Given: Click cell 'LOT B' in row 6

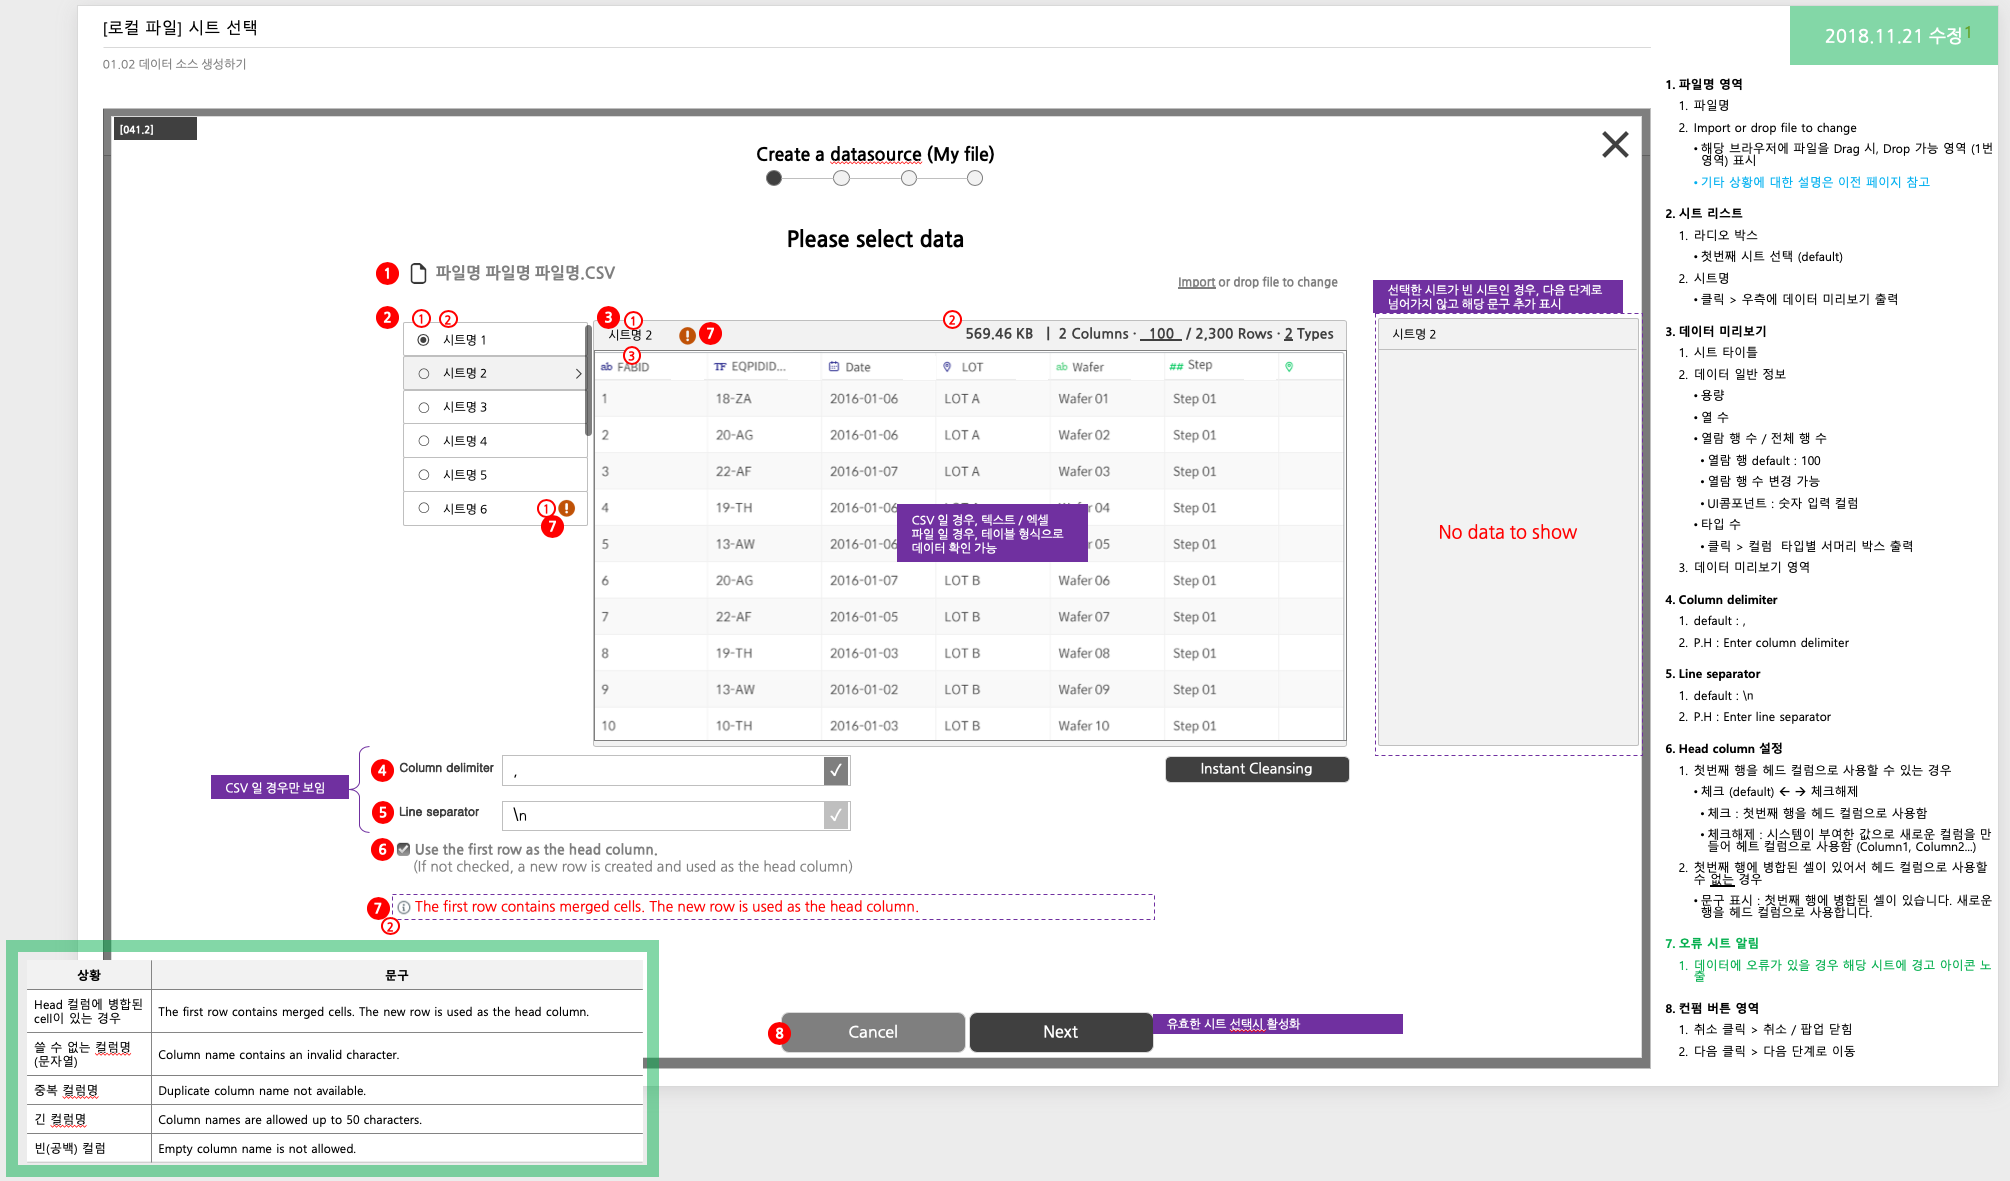Looking at the screenshot, I should tap(962, 581).
